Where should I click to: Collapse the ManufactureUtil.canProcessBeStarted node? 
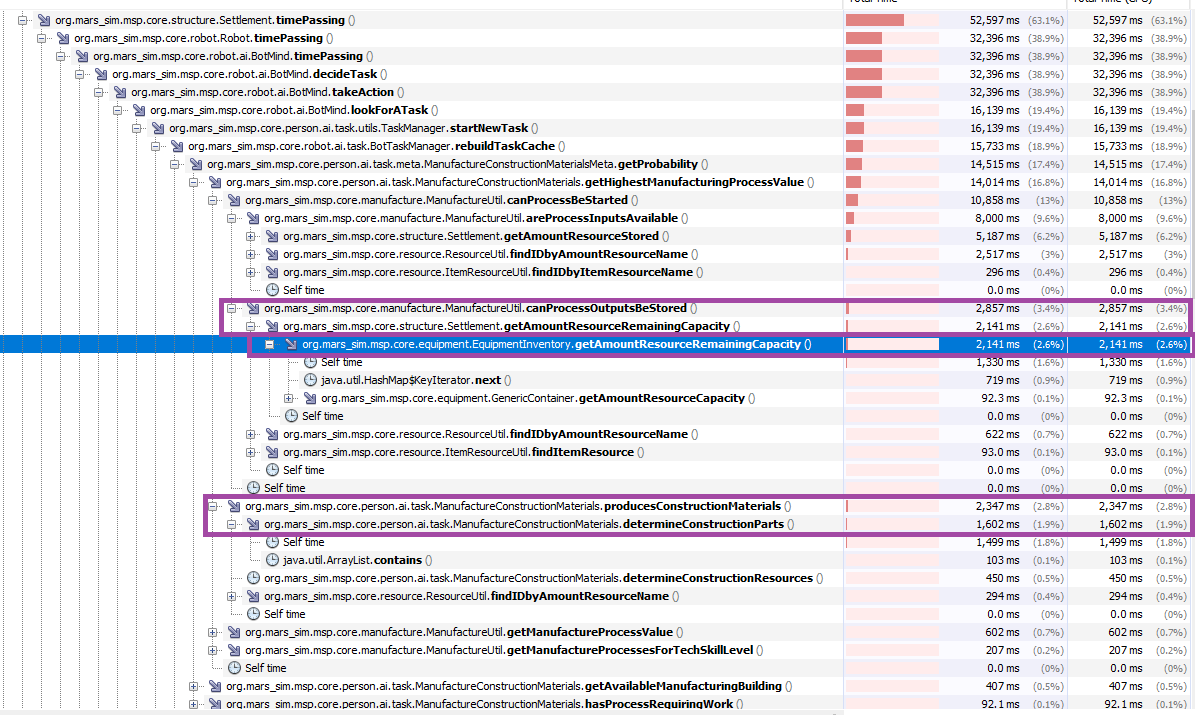click(213, 200)
